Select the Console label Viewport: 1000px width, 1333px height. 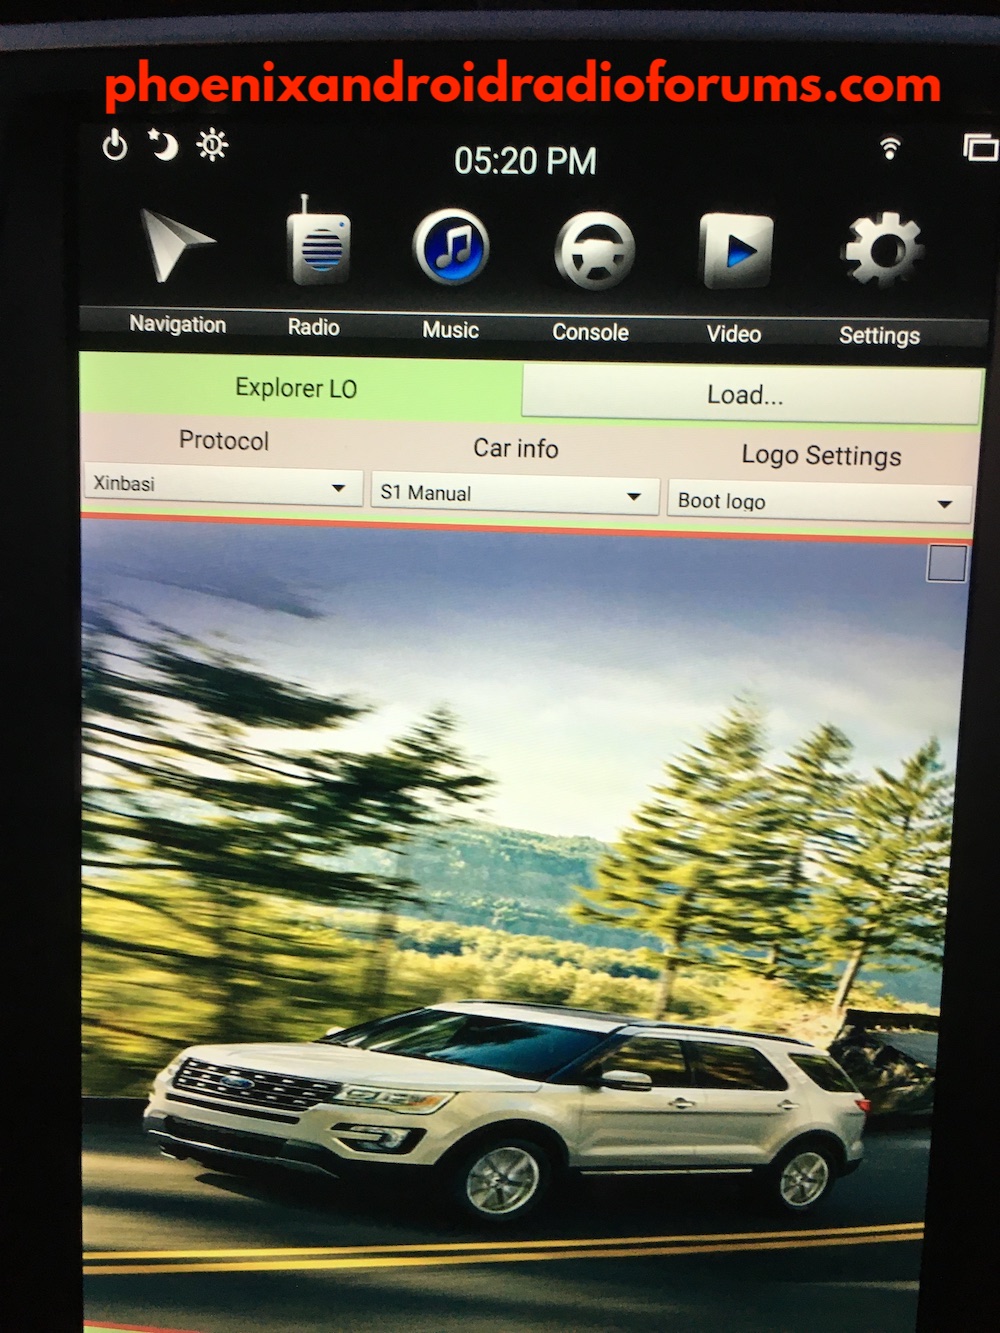[590, 332]
